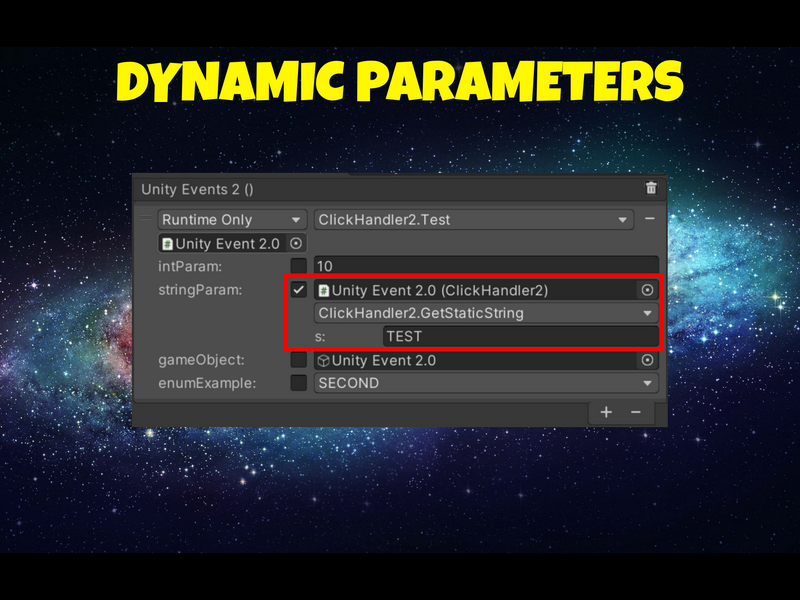The height and width of the screenshot is (600, 800).
Task: Open the ClickHandler2.GetStaticString dropdown
Action: point(486,313)
